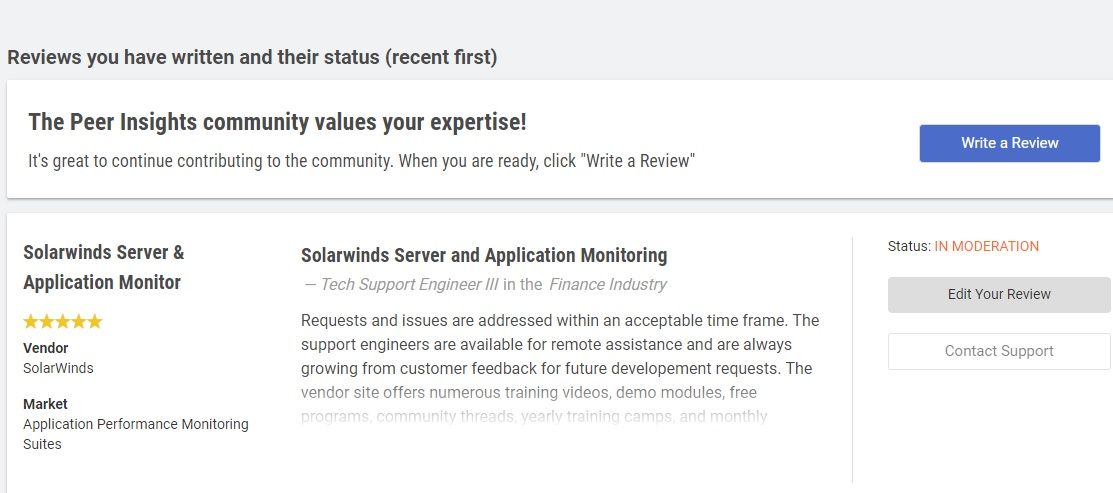Click the Tech Support Engineer III reviewer title
Screen dimensions: 1113x493
410,284
